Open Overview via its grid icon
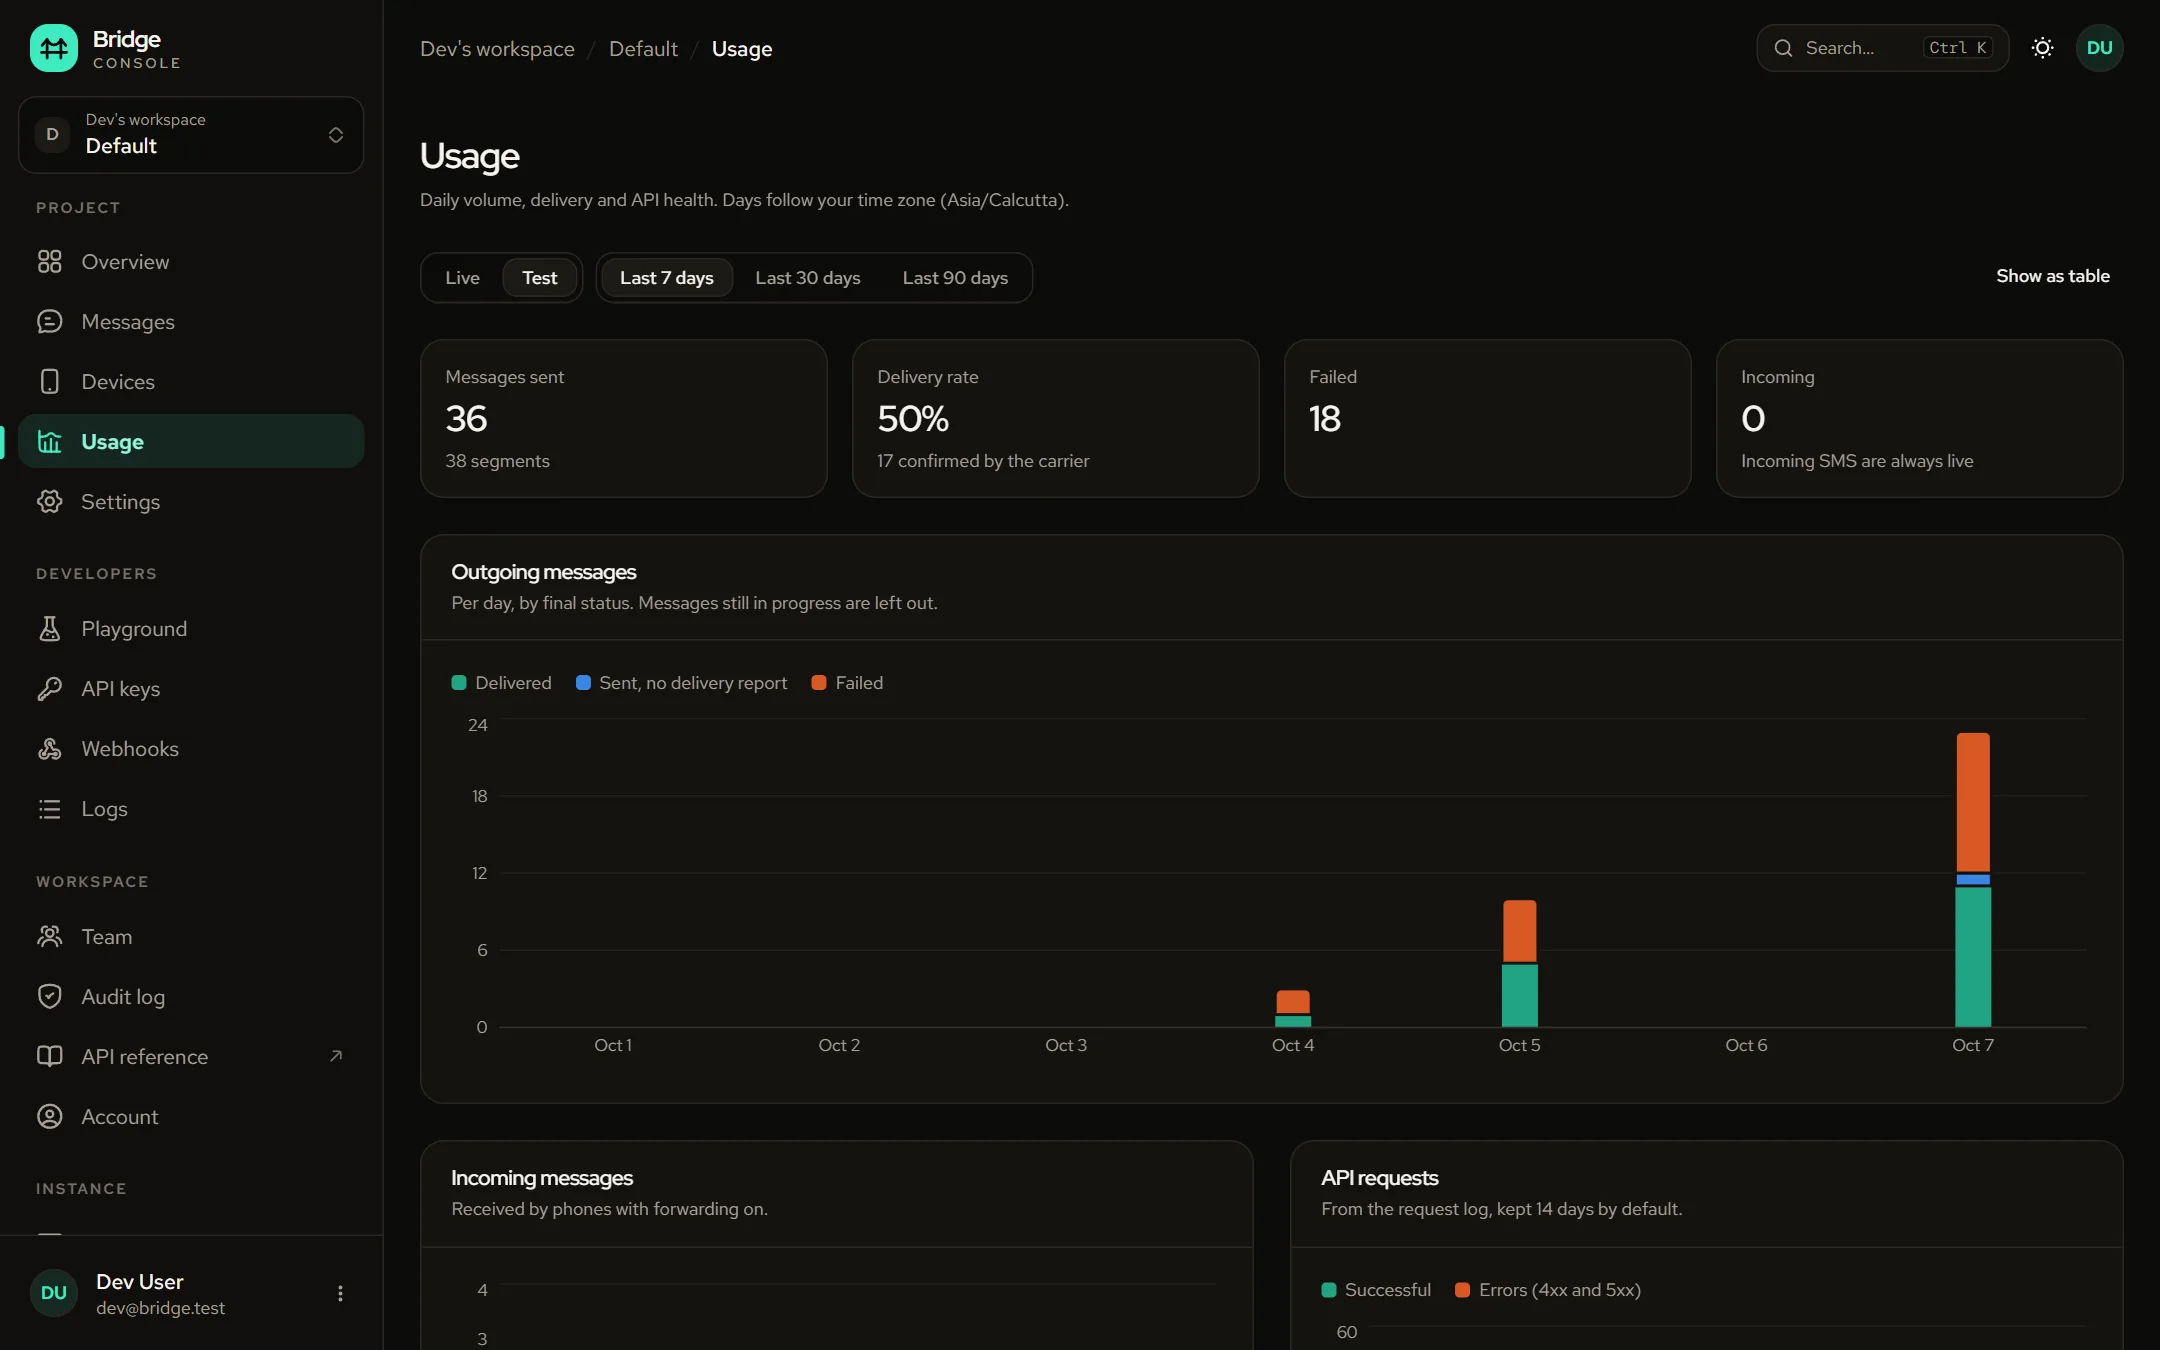The image size is (2160, 1350). [50, 262]
